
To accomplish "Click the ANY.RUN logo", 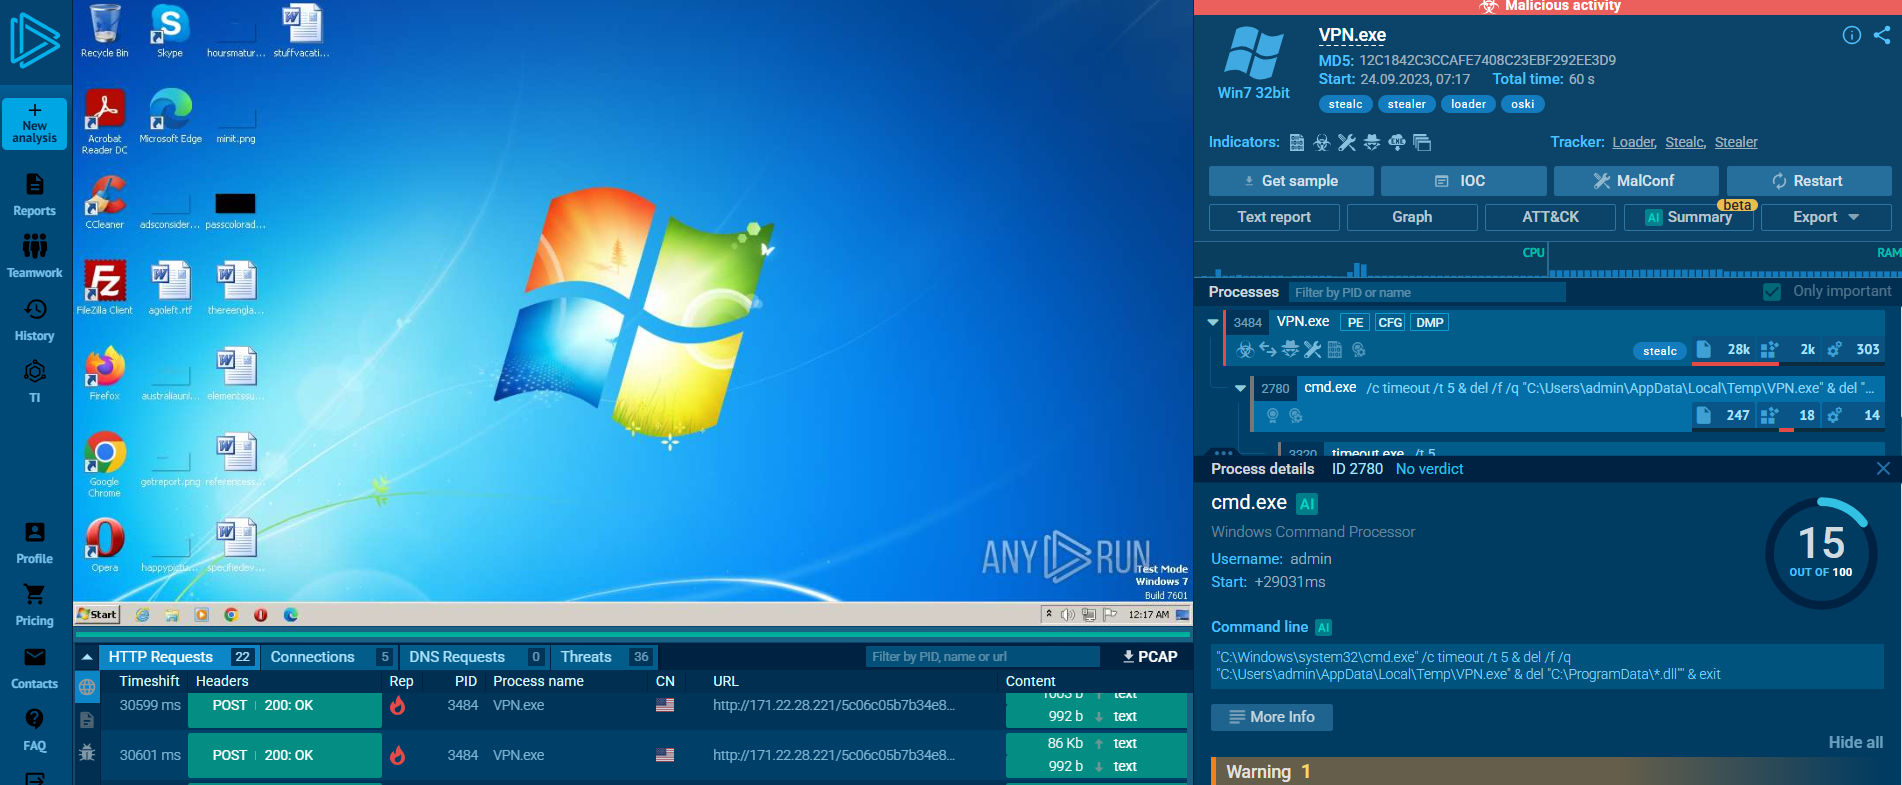I will click(x=35, y=41).
